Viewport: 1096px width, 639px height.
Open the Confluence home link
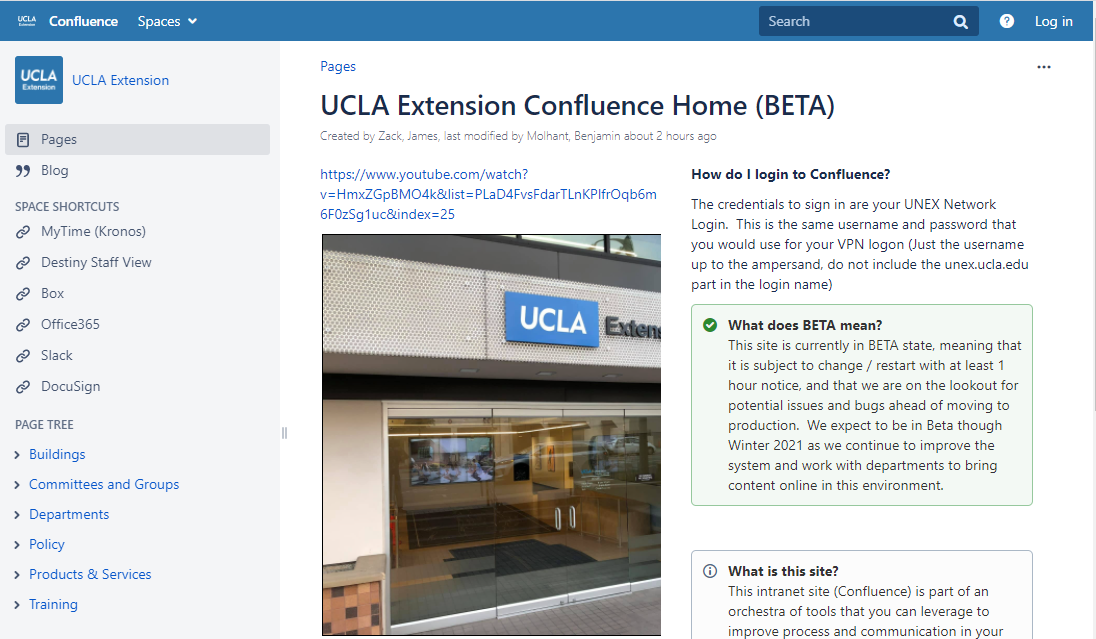coord(83,21)
